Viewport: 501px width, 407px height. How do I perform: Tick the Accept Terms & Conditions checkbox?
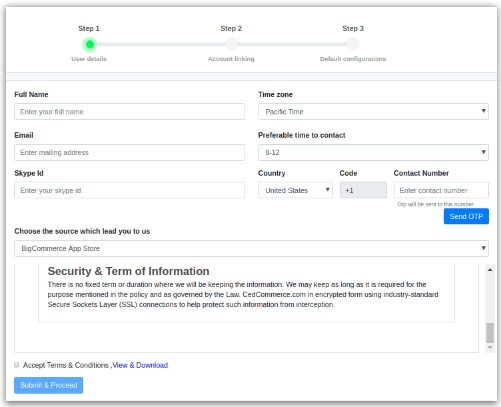tap(17, 365)
